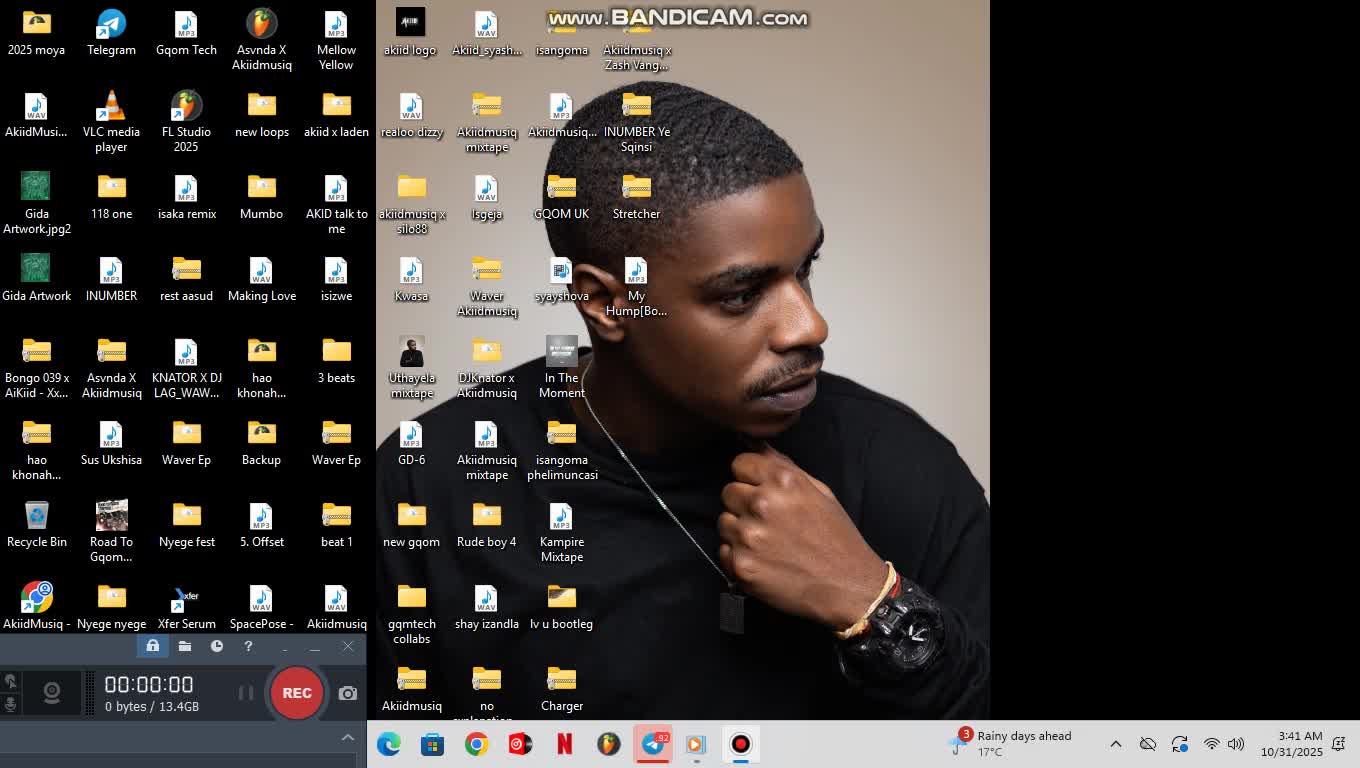
Task: Switch to Telegram in the taskbar
Action: point(653,744)
